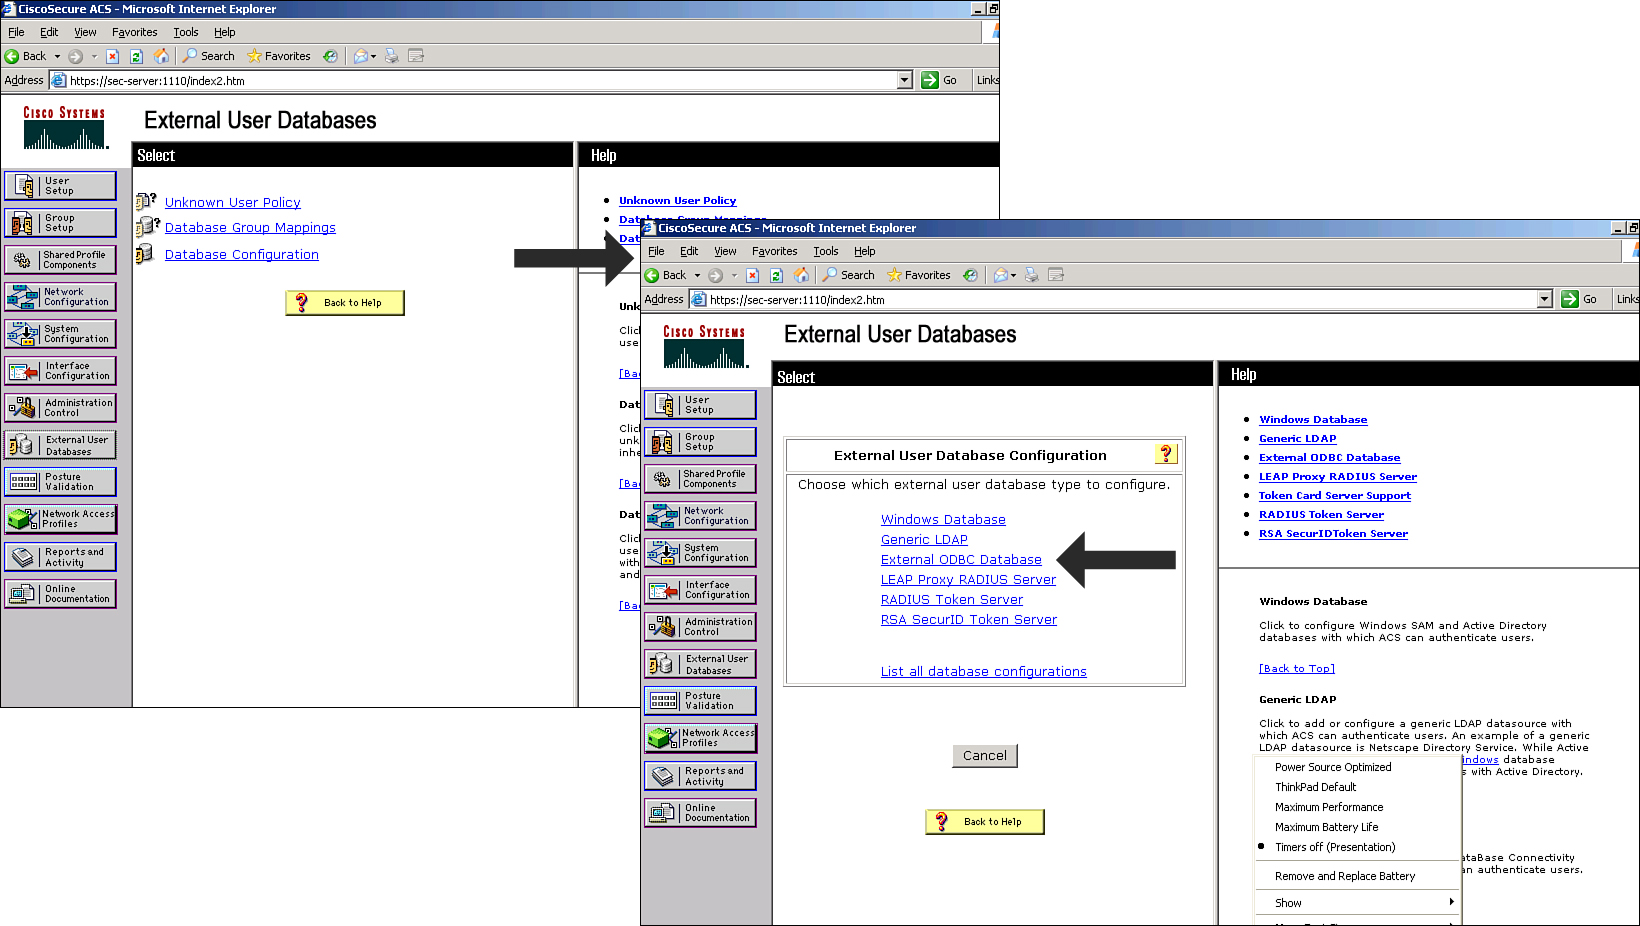Image resolution: width=1640 pixels, height=926 pixels.
Task: Open Network Access Profiles in front window
Action: pyautogui.click(x=700, y=738)
